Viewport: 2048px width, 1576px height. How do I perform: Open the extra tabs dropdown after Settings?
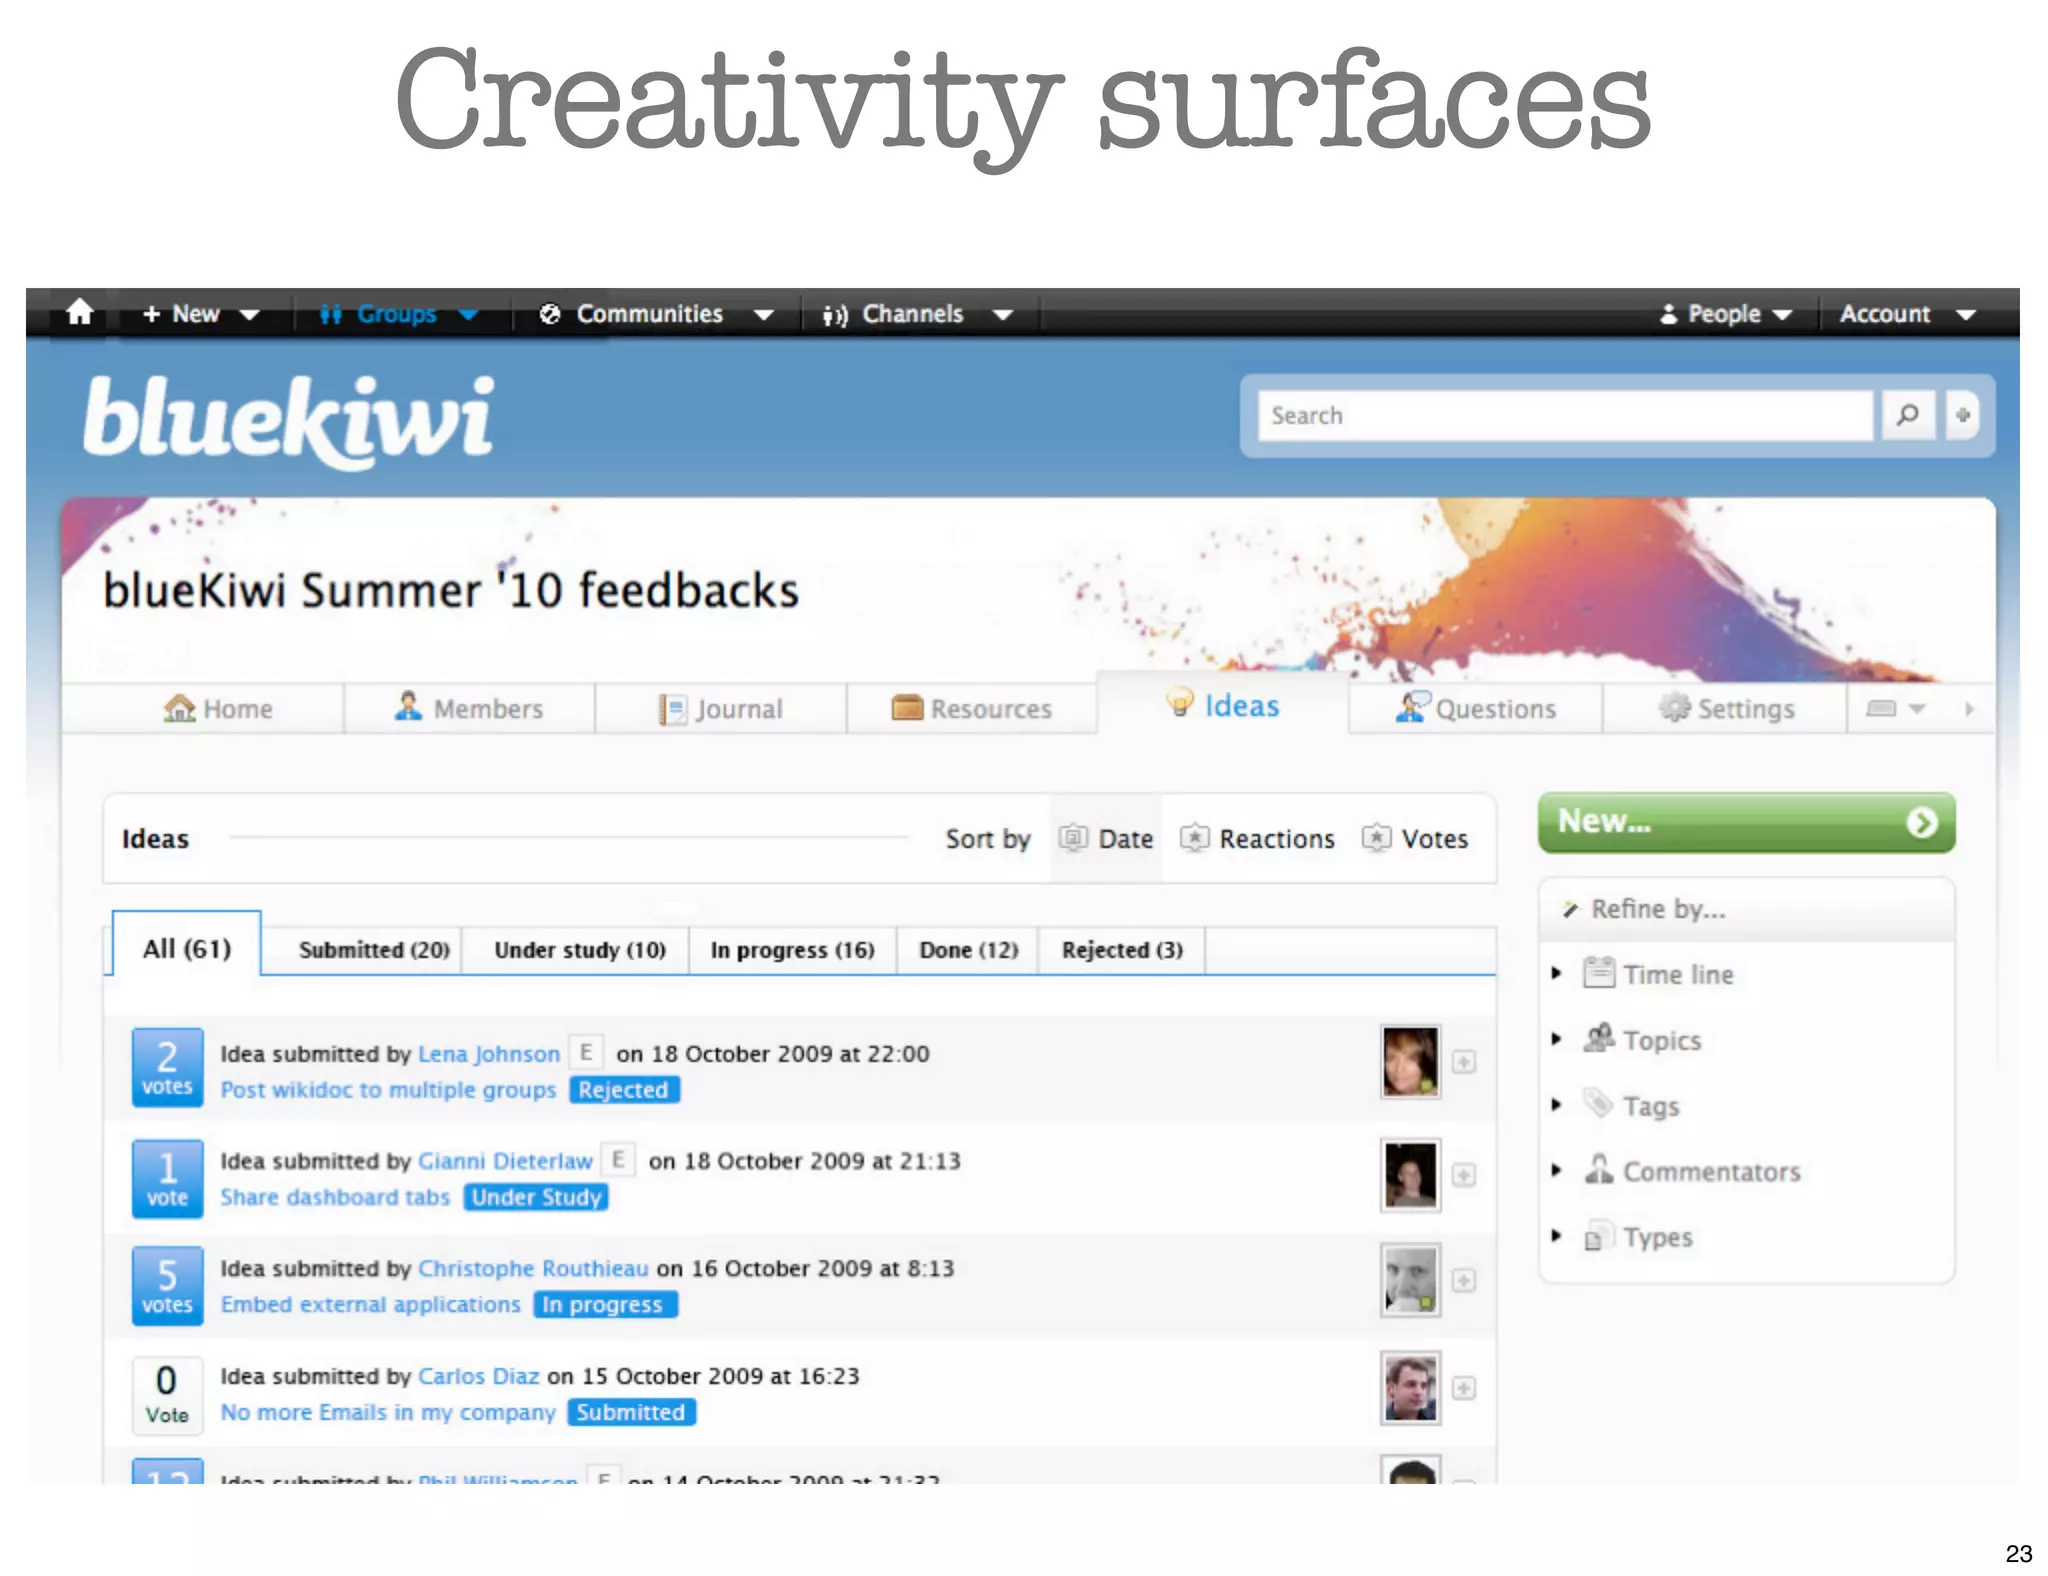[1896, 708]
